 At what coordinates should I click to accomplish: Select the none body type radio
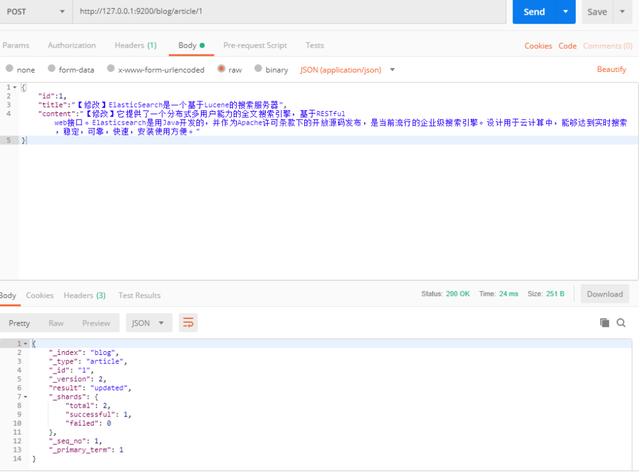(x=9, y=69)
